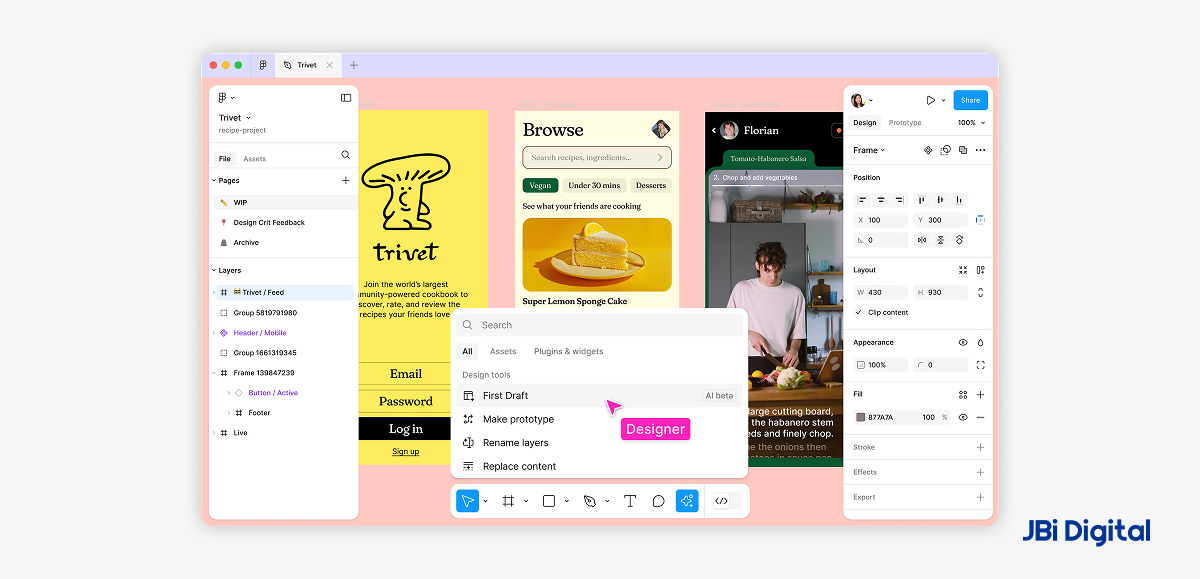Align right in the Position section
Image resolution: width=1200 pixels, height=579 pixels.
899,200
